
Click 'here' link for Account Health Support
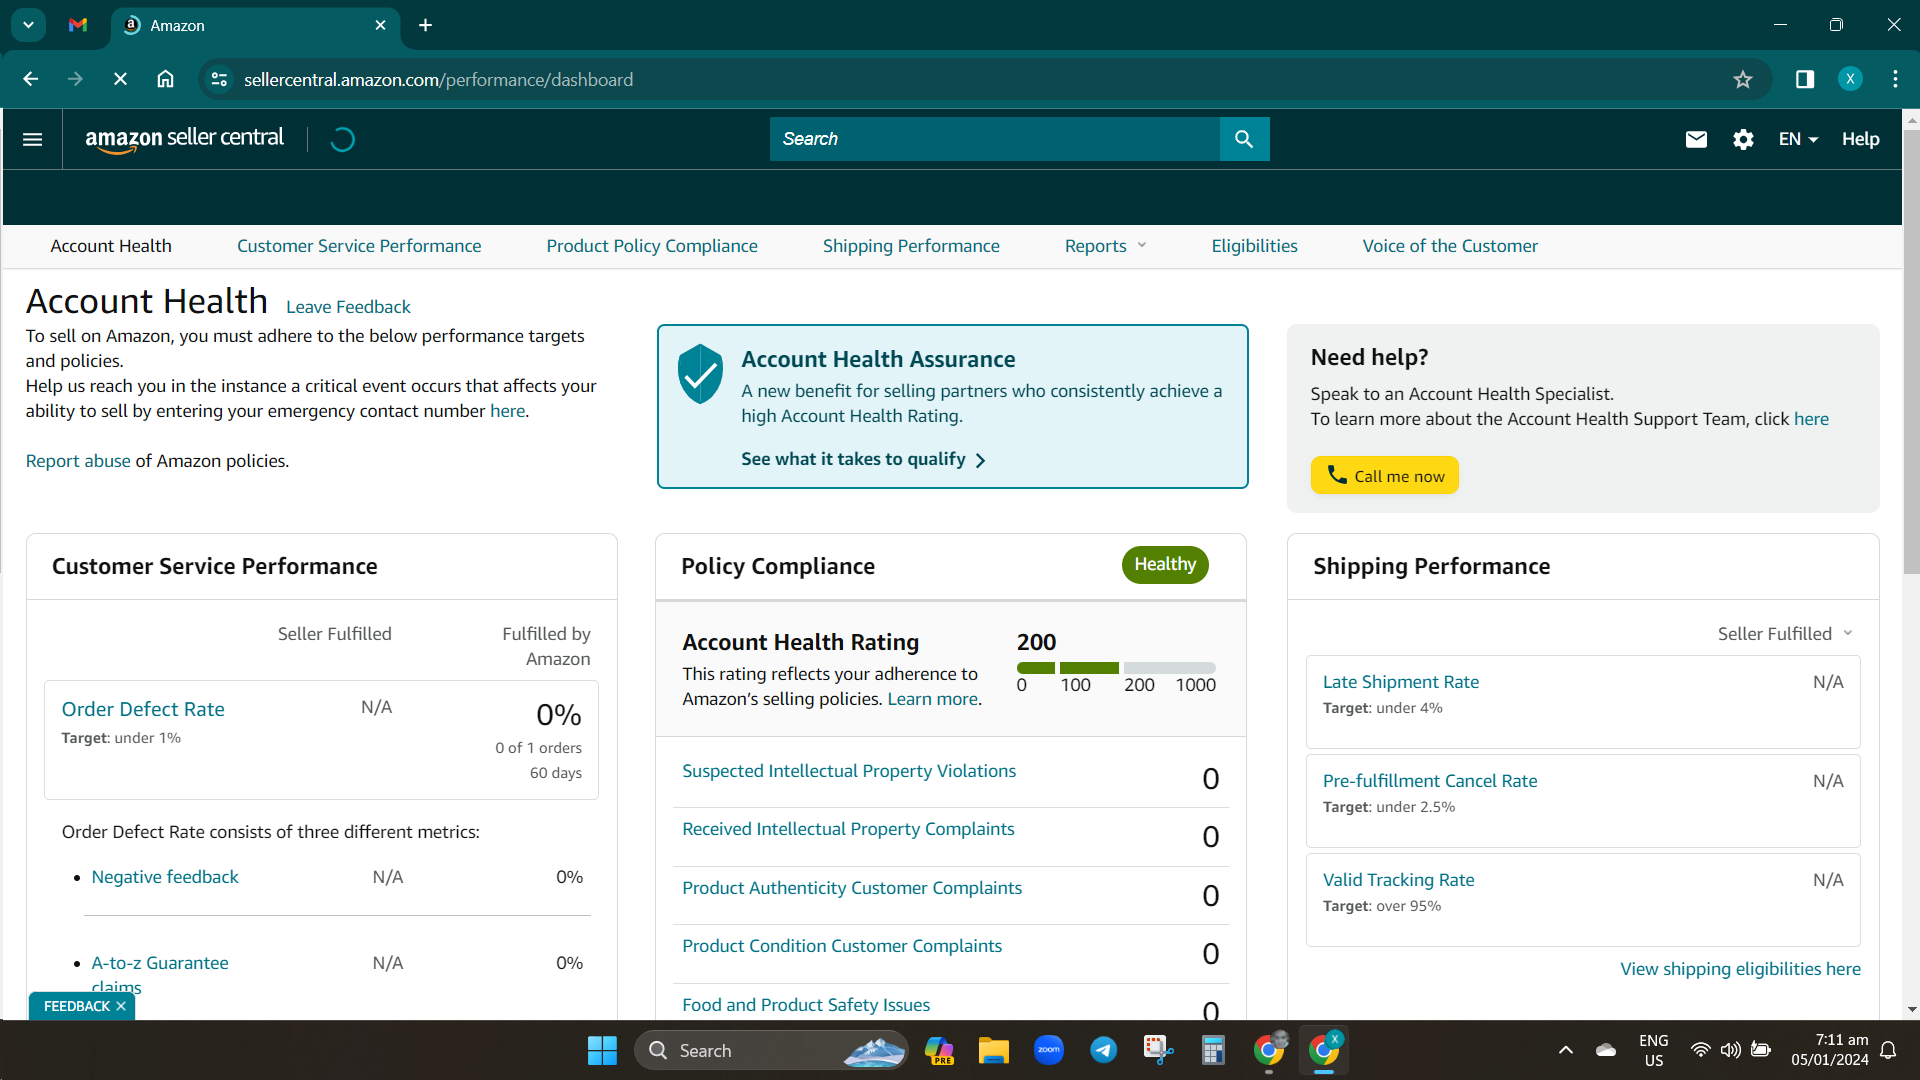(x=1811, y=419)
